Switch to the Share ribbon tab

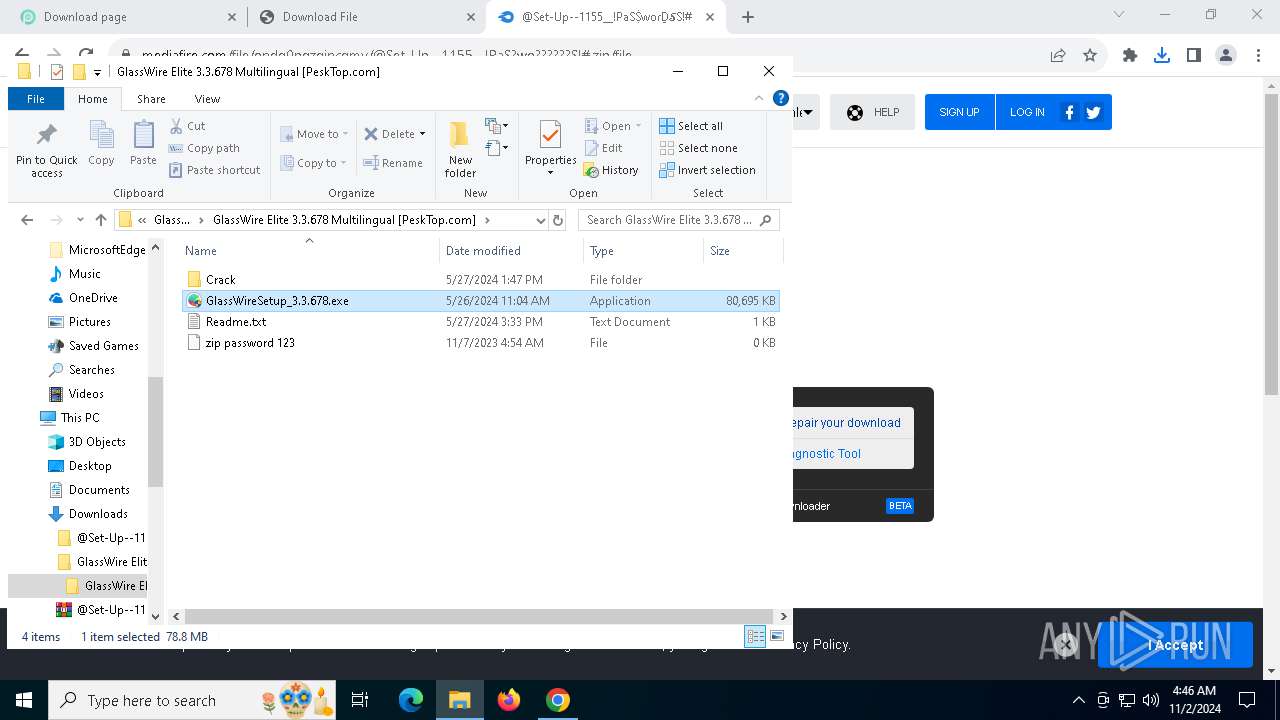click(152, 99)
